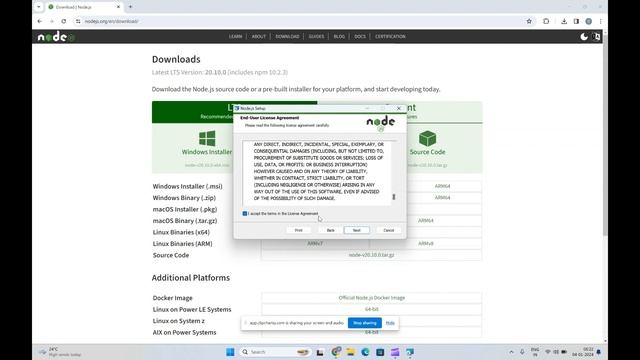Open the GUIDES menu item
Viewport: 640px width, 360px height.
[x=316, y=36]
